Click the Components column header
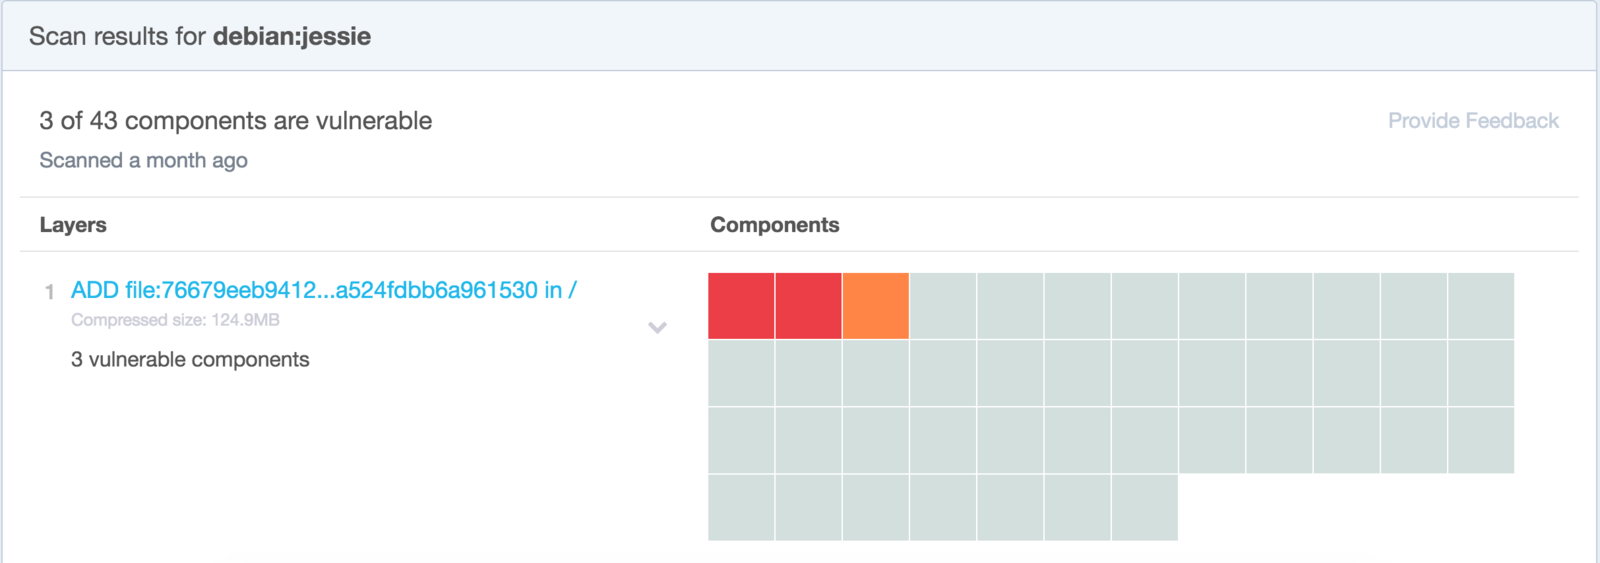The height and width of the screenshot is (563, 1600). coord(775,225)
